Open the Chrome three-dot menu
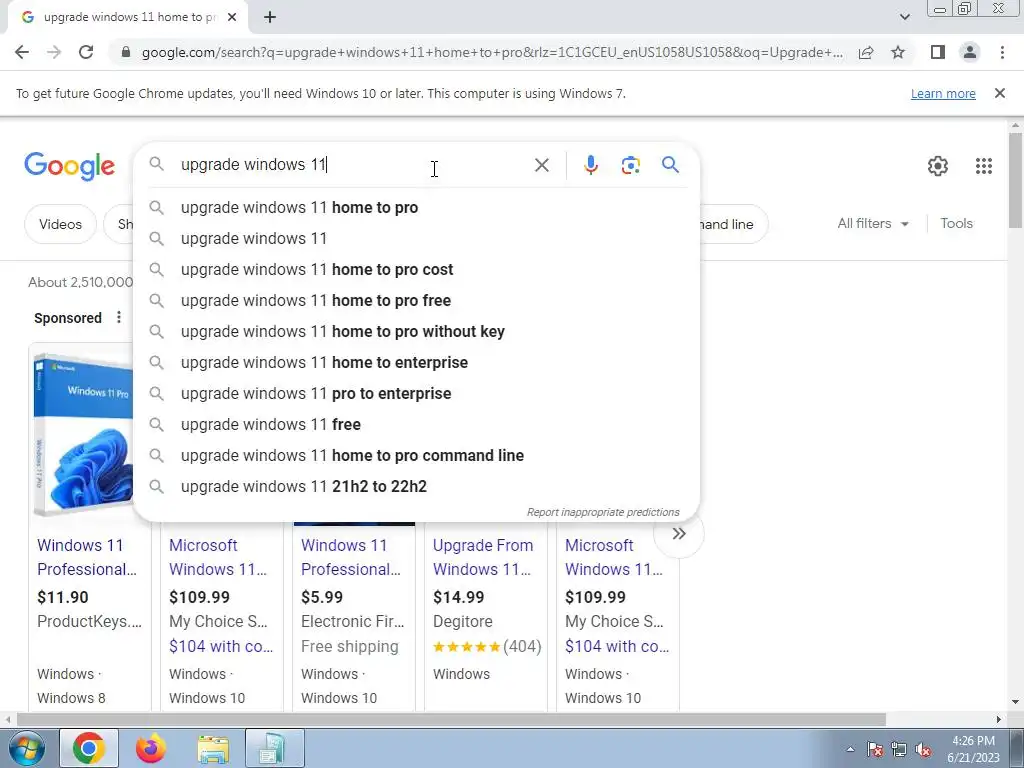 click(x=1002, y=52)
